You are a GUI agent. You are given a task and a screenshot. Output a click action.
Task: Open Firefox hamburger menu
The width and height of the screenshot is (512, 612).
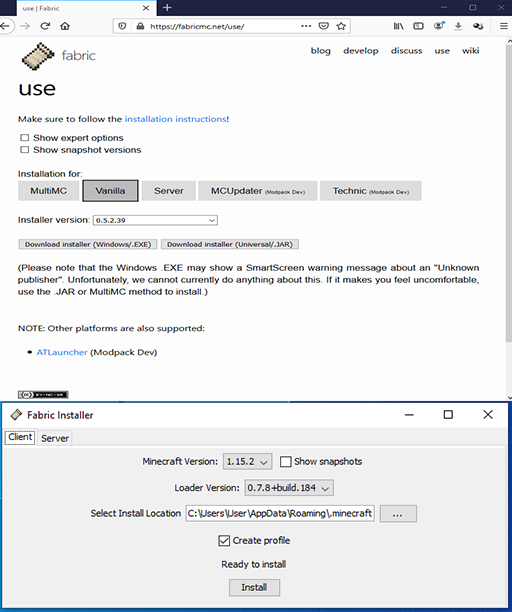[x=503, y=26]
